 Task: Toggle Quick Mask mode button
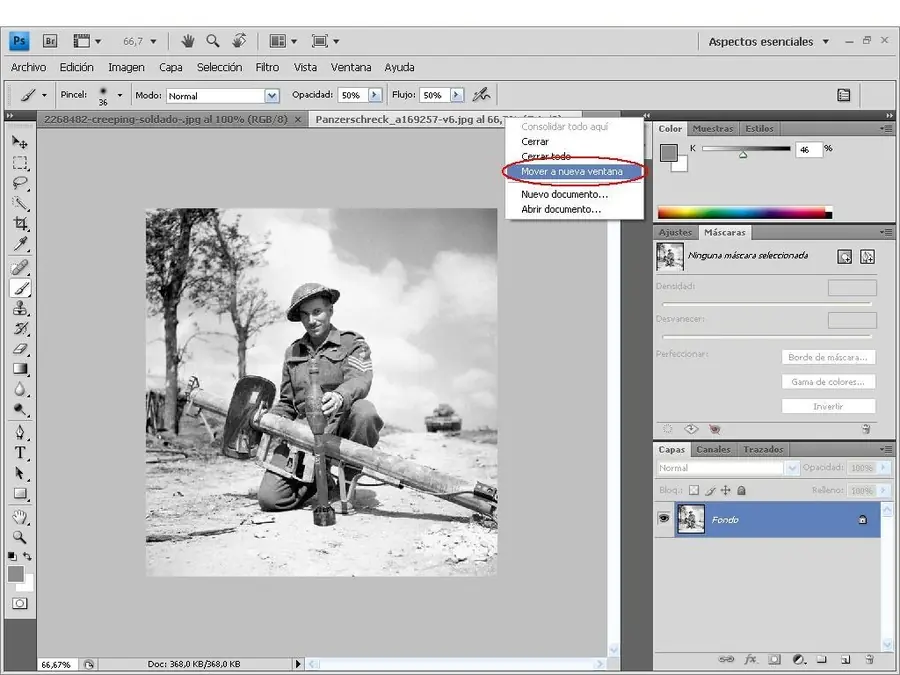tap(20, 603)
